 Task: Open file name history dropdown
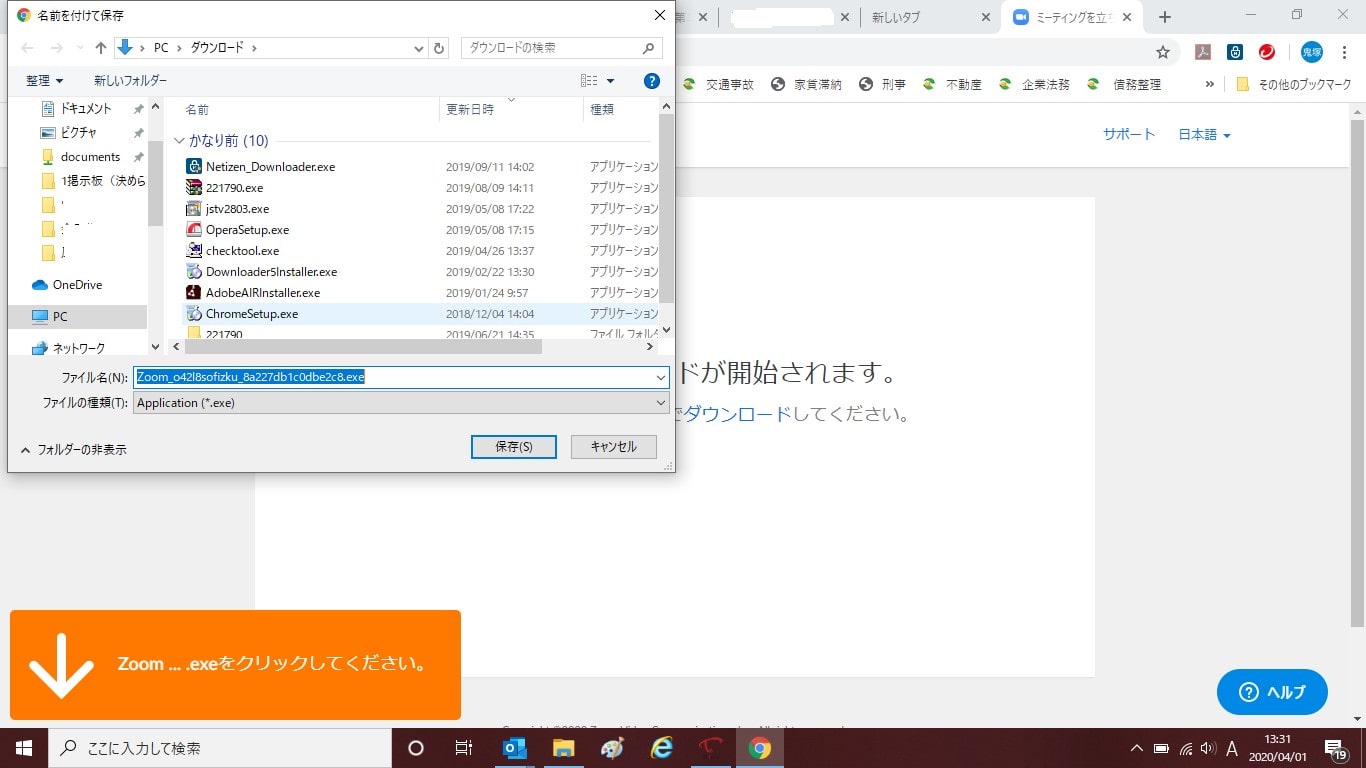(x=661, y=378)
